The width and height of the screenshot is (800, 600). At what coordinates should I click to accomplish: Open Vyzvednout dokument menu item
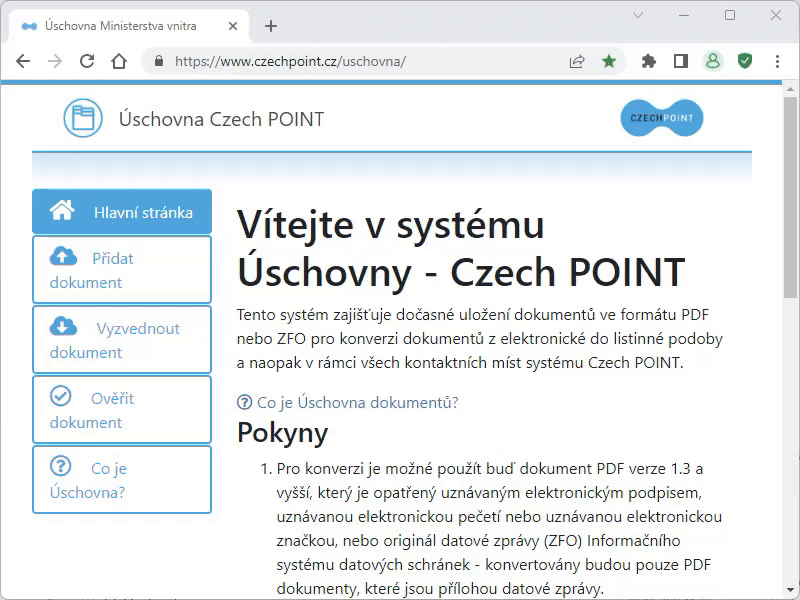tap(122, 339)
